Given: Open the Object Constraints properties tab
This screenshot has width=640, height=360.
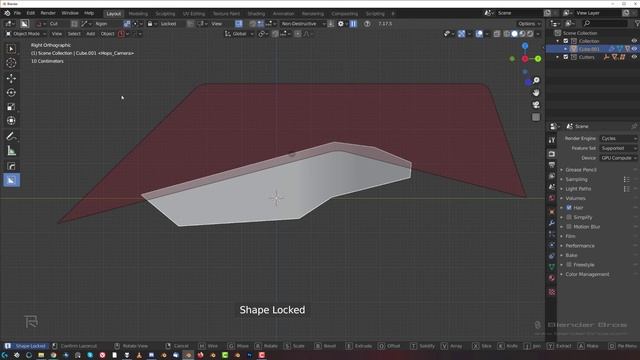Looking at the screenshot, I should click(552, 256).
